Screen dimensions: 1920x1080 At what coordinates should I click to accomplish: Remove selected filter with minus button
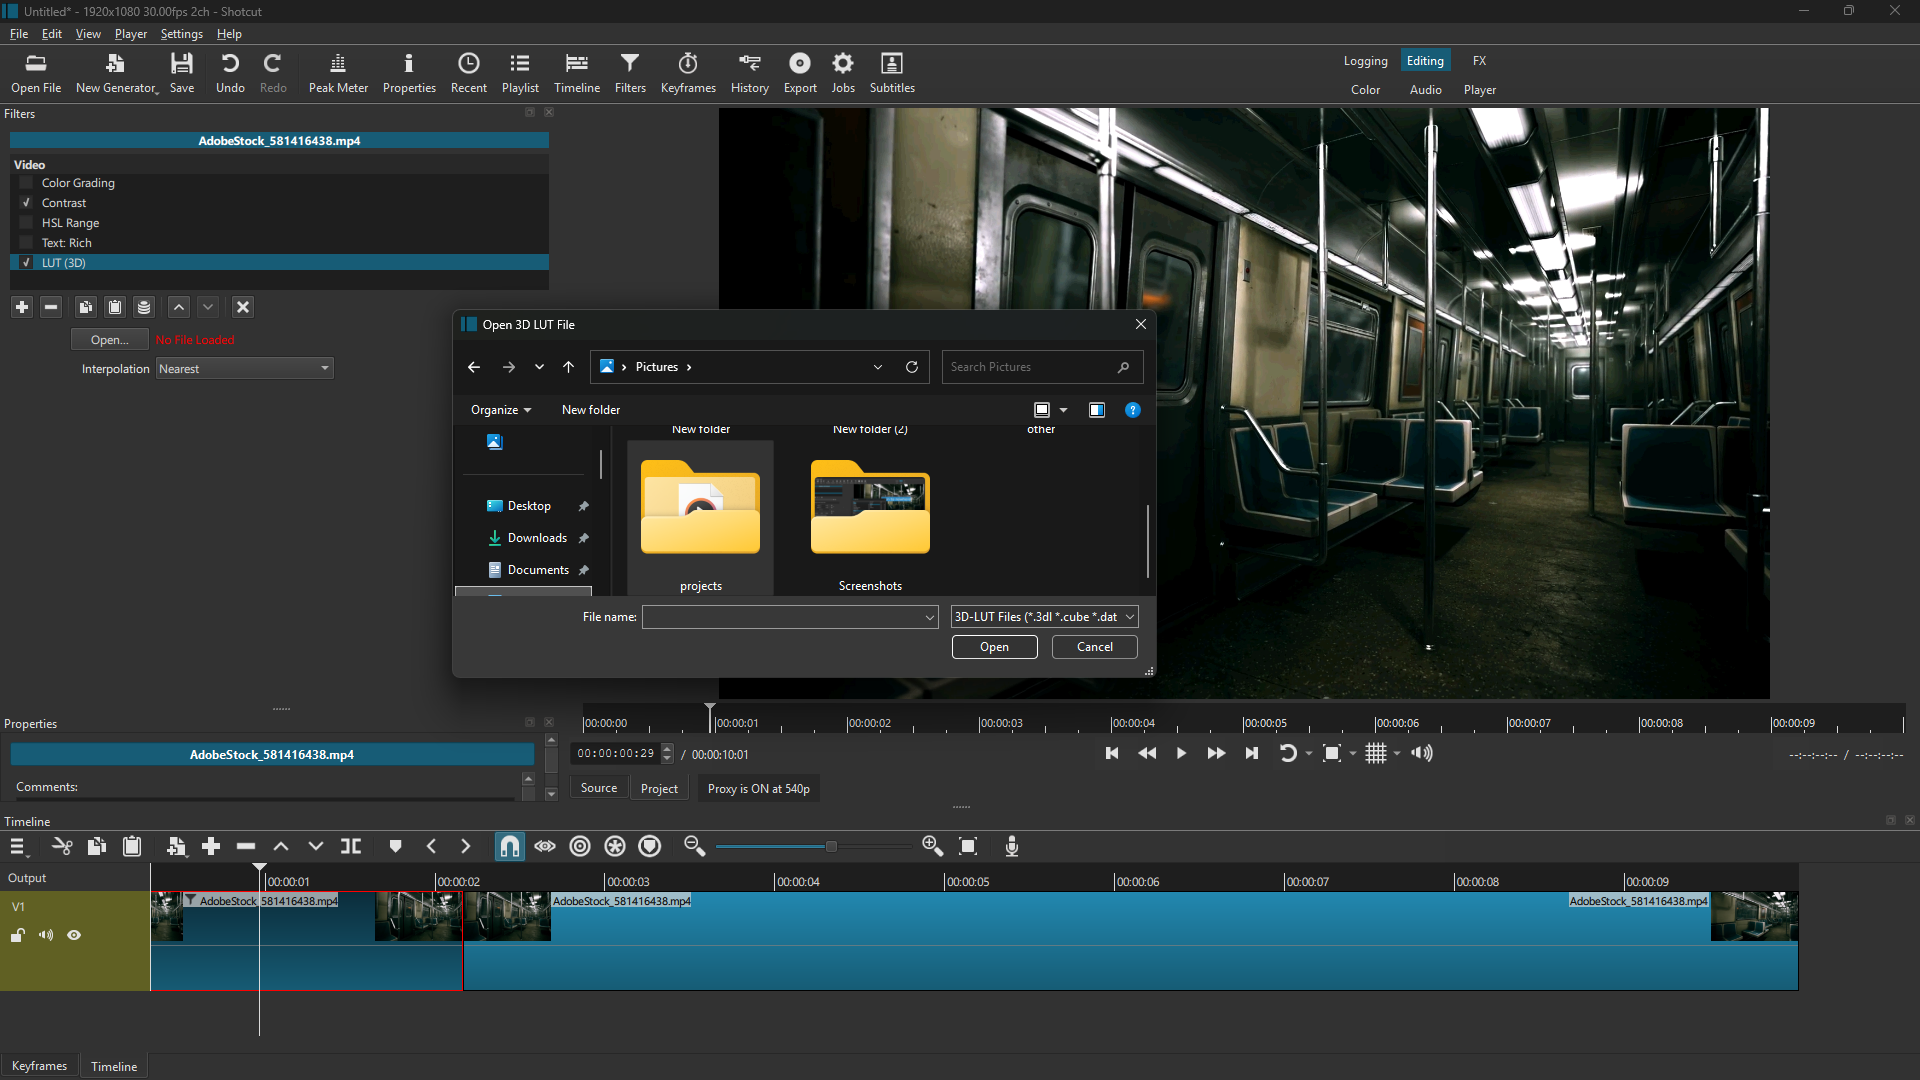tap(51, 307)
